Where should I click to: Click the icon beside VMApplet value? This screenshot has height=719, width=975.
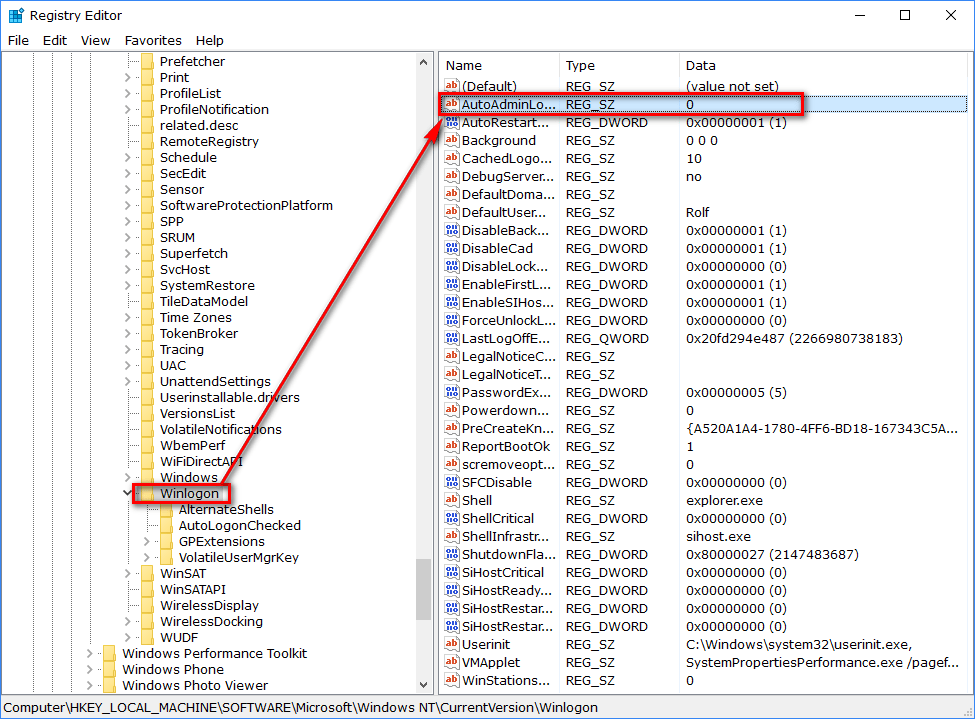pos(452,662)
